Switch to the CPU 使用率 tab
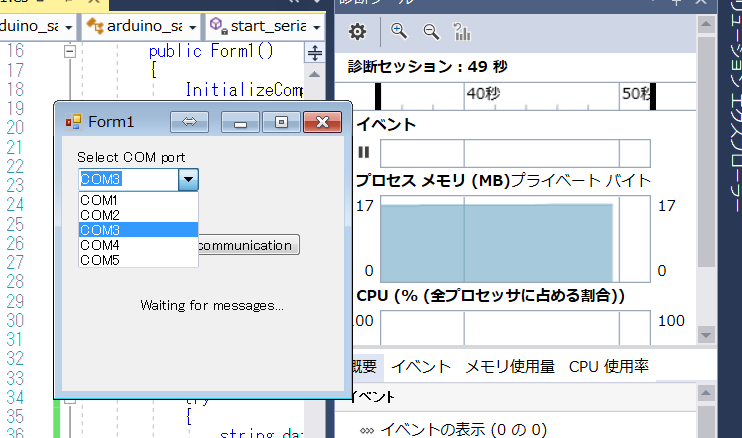 609,367
